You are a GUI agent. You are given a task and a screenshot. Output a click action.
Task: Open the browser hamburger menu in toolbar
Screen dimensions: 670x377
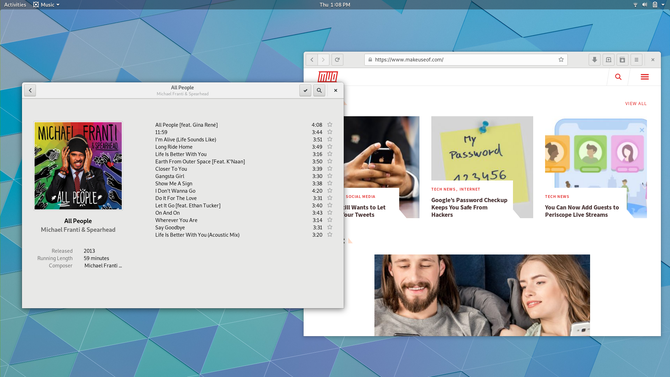[x=636, y=60]
